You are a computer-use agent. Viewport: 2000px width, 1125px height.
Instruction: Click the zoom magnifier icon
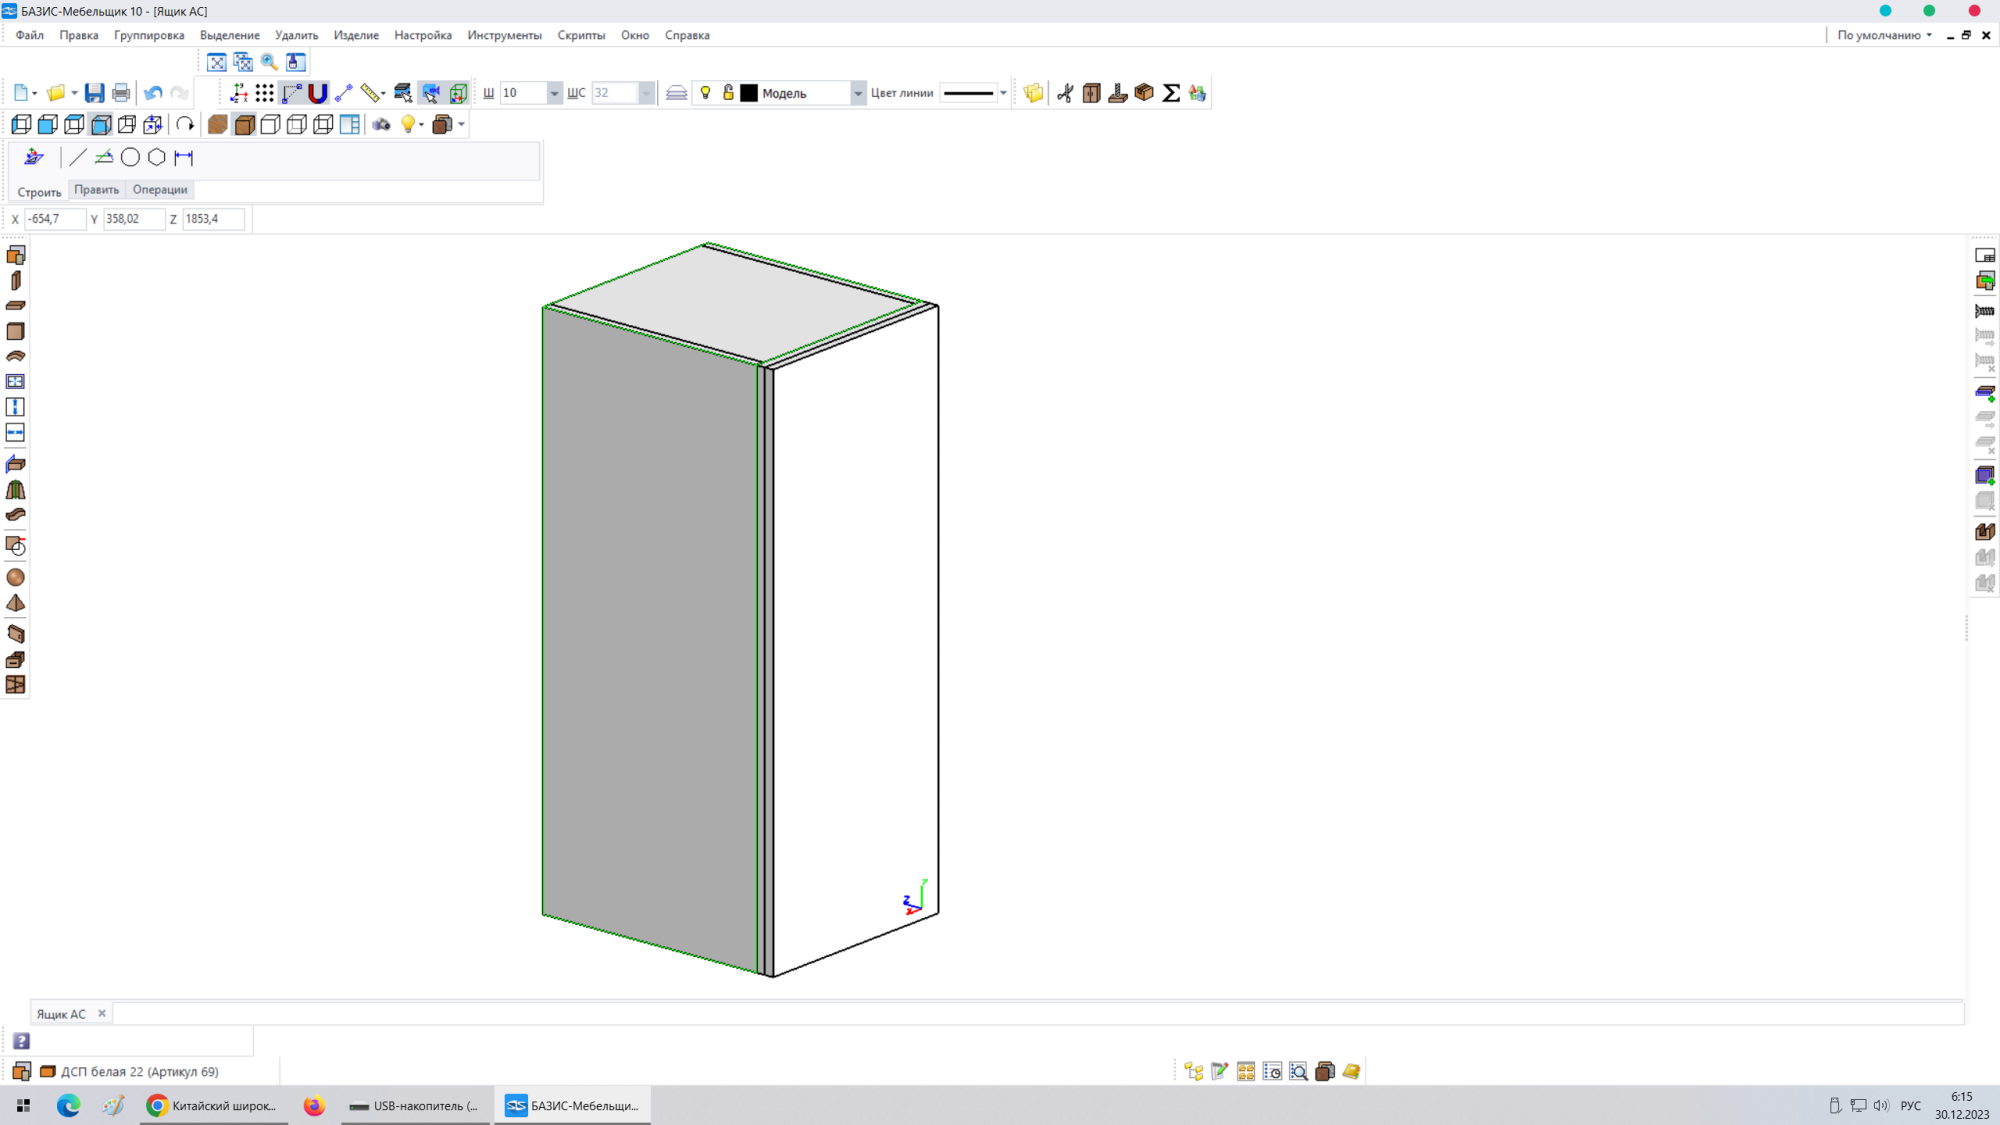point(269,62)
